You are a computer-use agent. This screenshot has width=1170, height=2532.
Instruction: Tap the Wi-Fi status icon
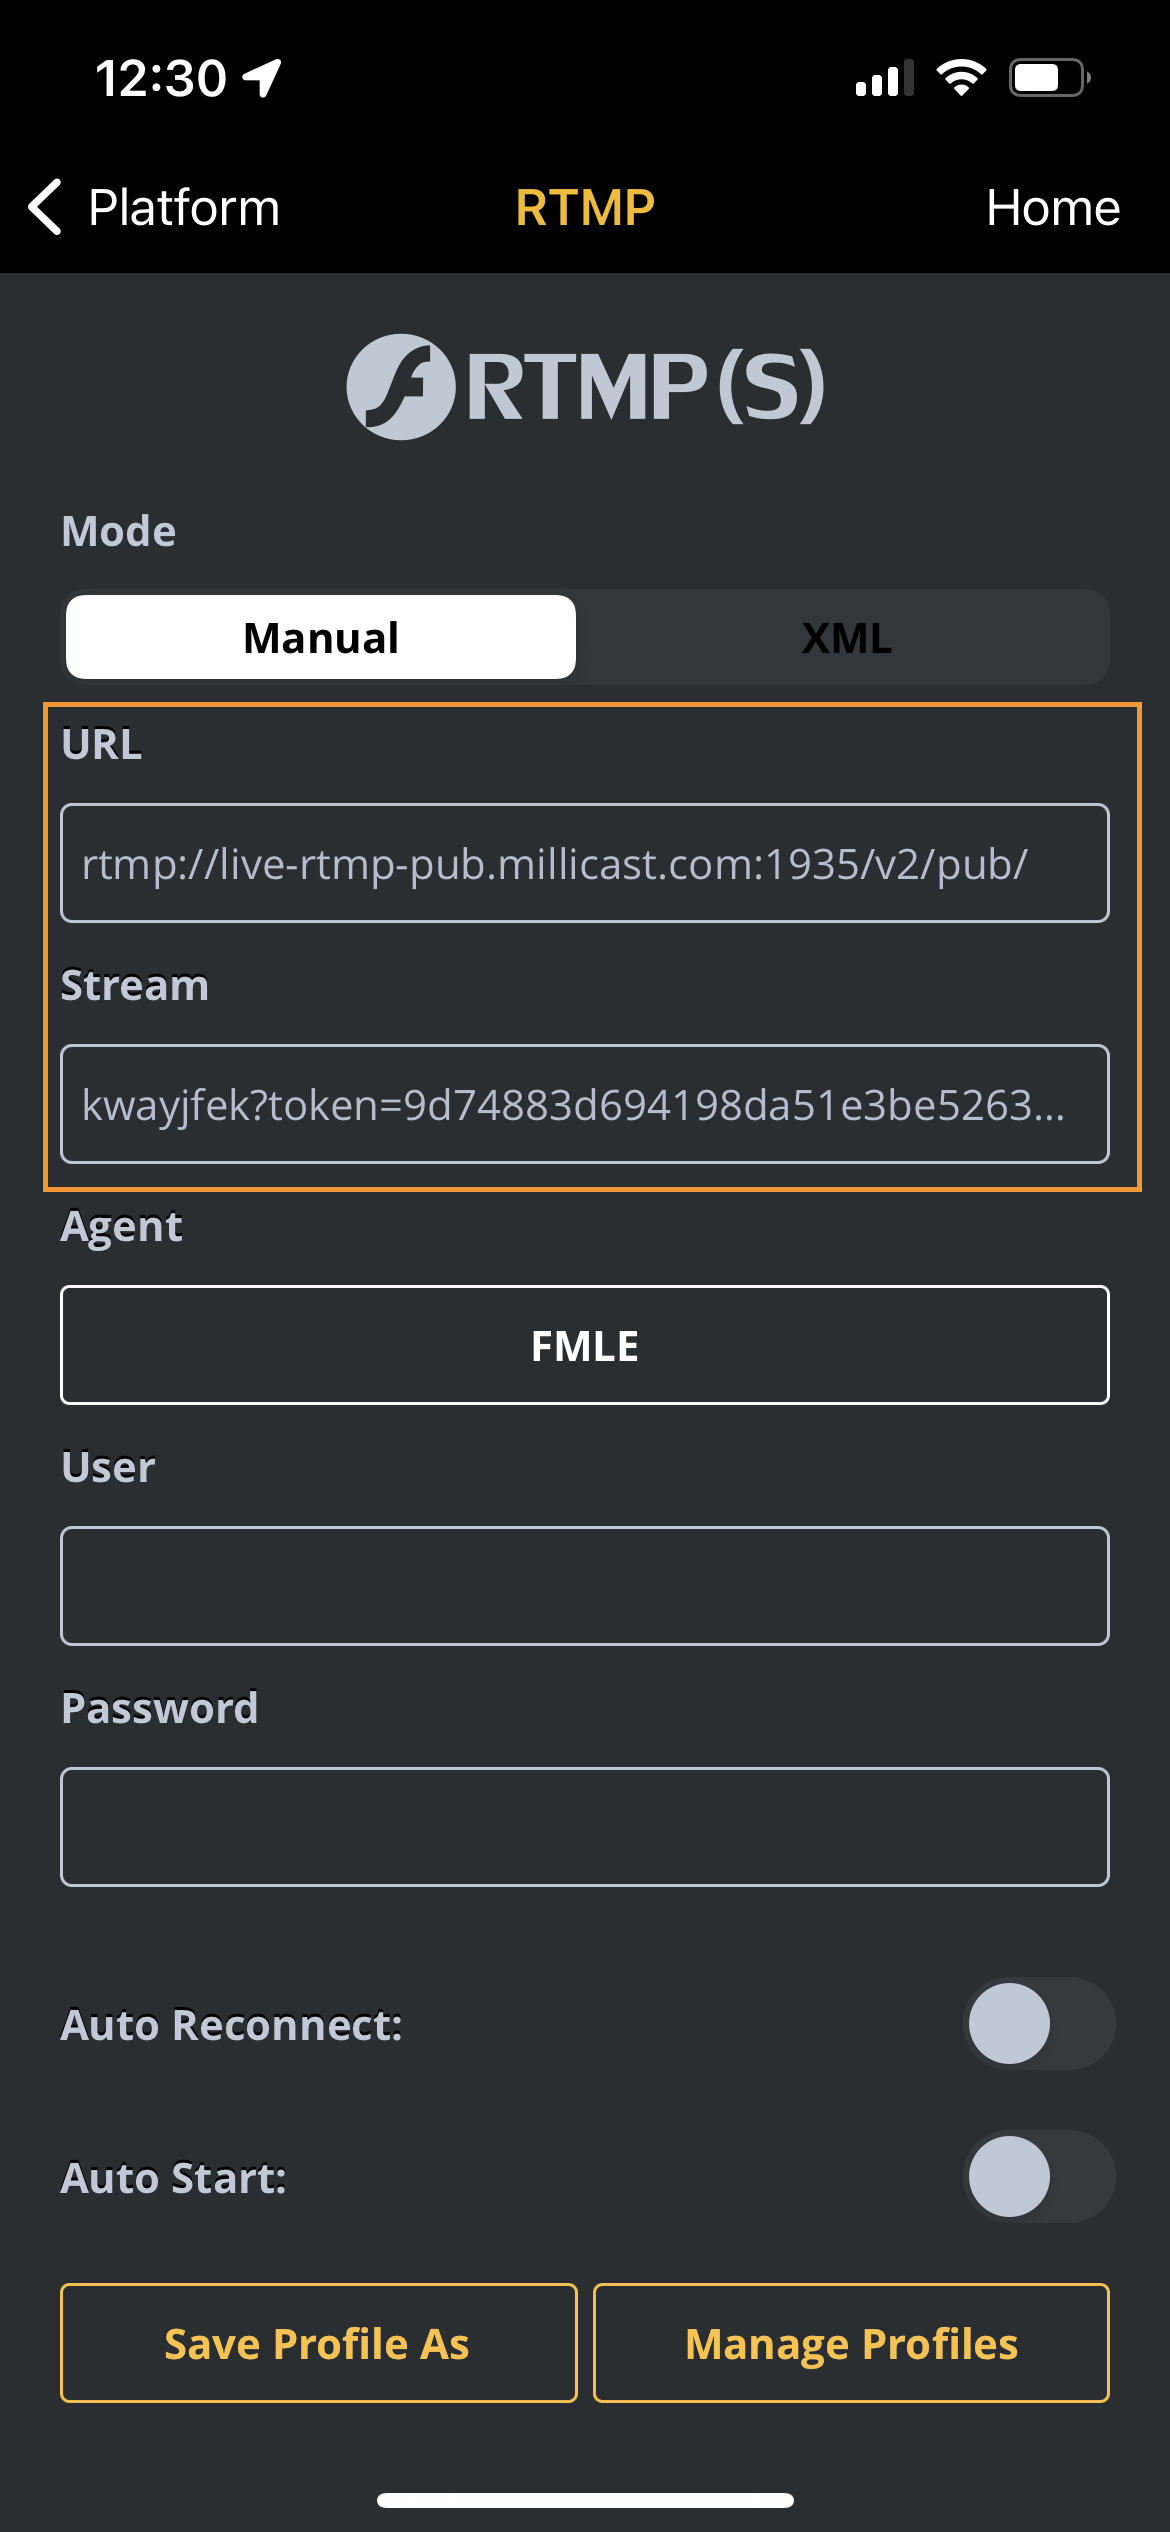click(961, 78)
